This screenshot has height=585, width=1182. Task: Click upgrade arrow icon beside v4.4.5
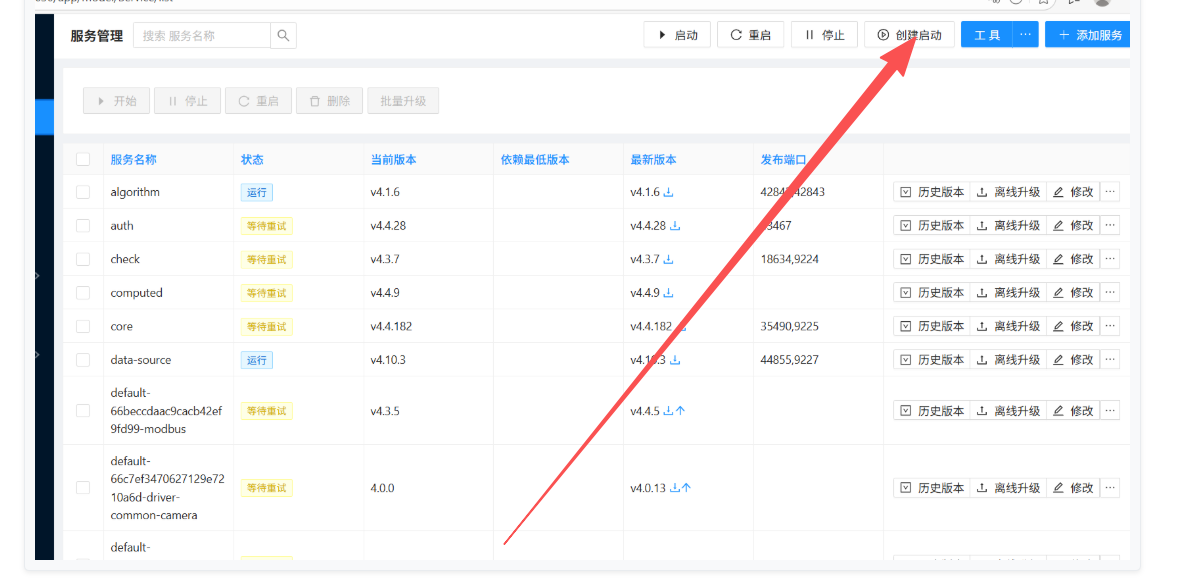[681, 411]
